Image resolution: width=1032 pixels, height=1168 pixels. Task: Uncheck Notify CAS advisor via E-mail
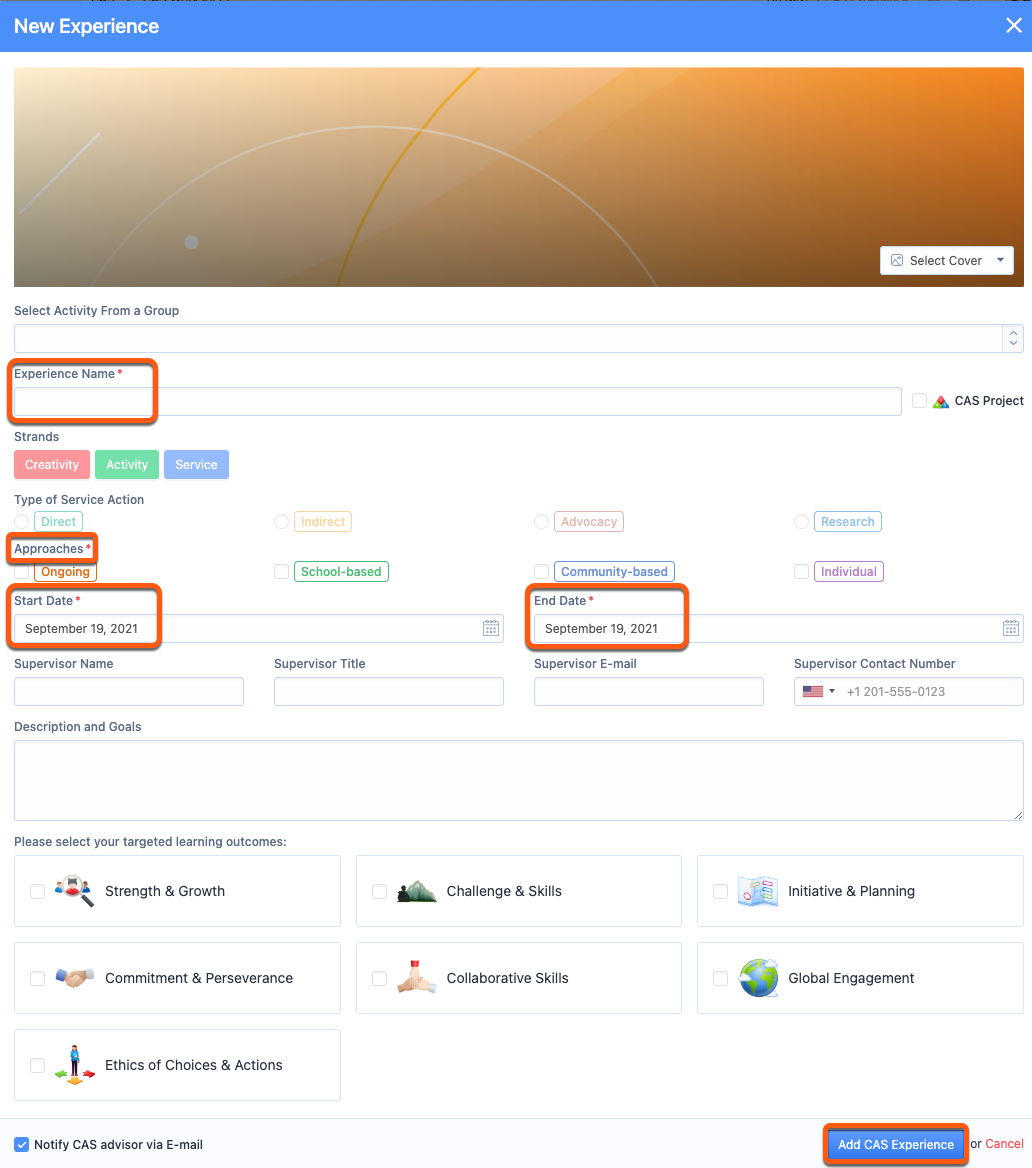pos(22,1145)
